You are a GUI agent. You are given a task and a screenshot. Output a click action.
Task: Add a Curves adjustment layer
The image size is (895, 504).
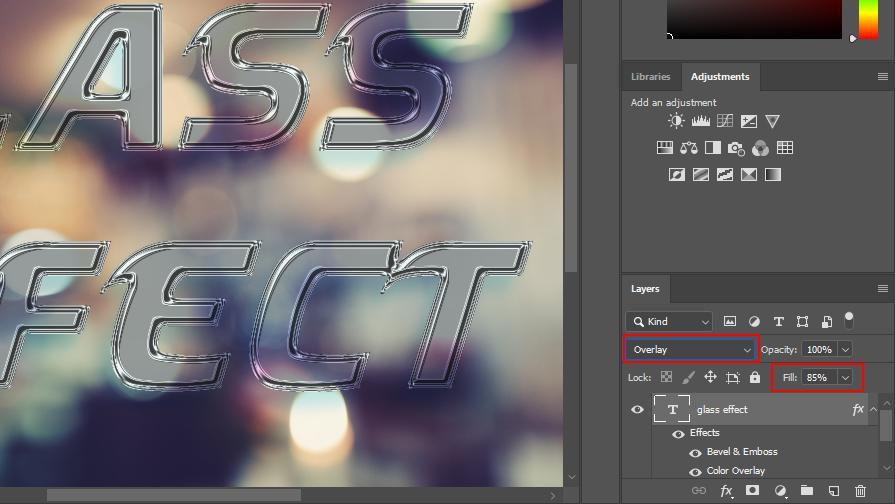click(x=724, y=121)
